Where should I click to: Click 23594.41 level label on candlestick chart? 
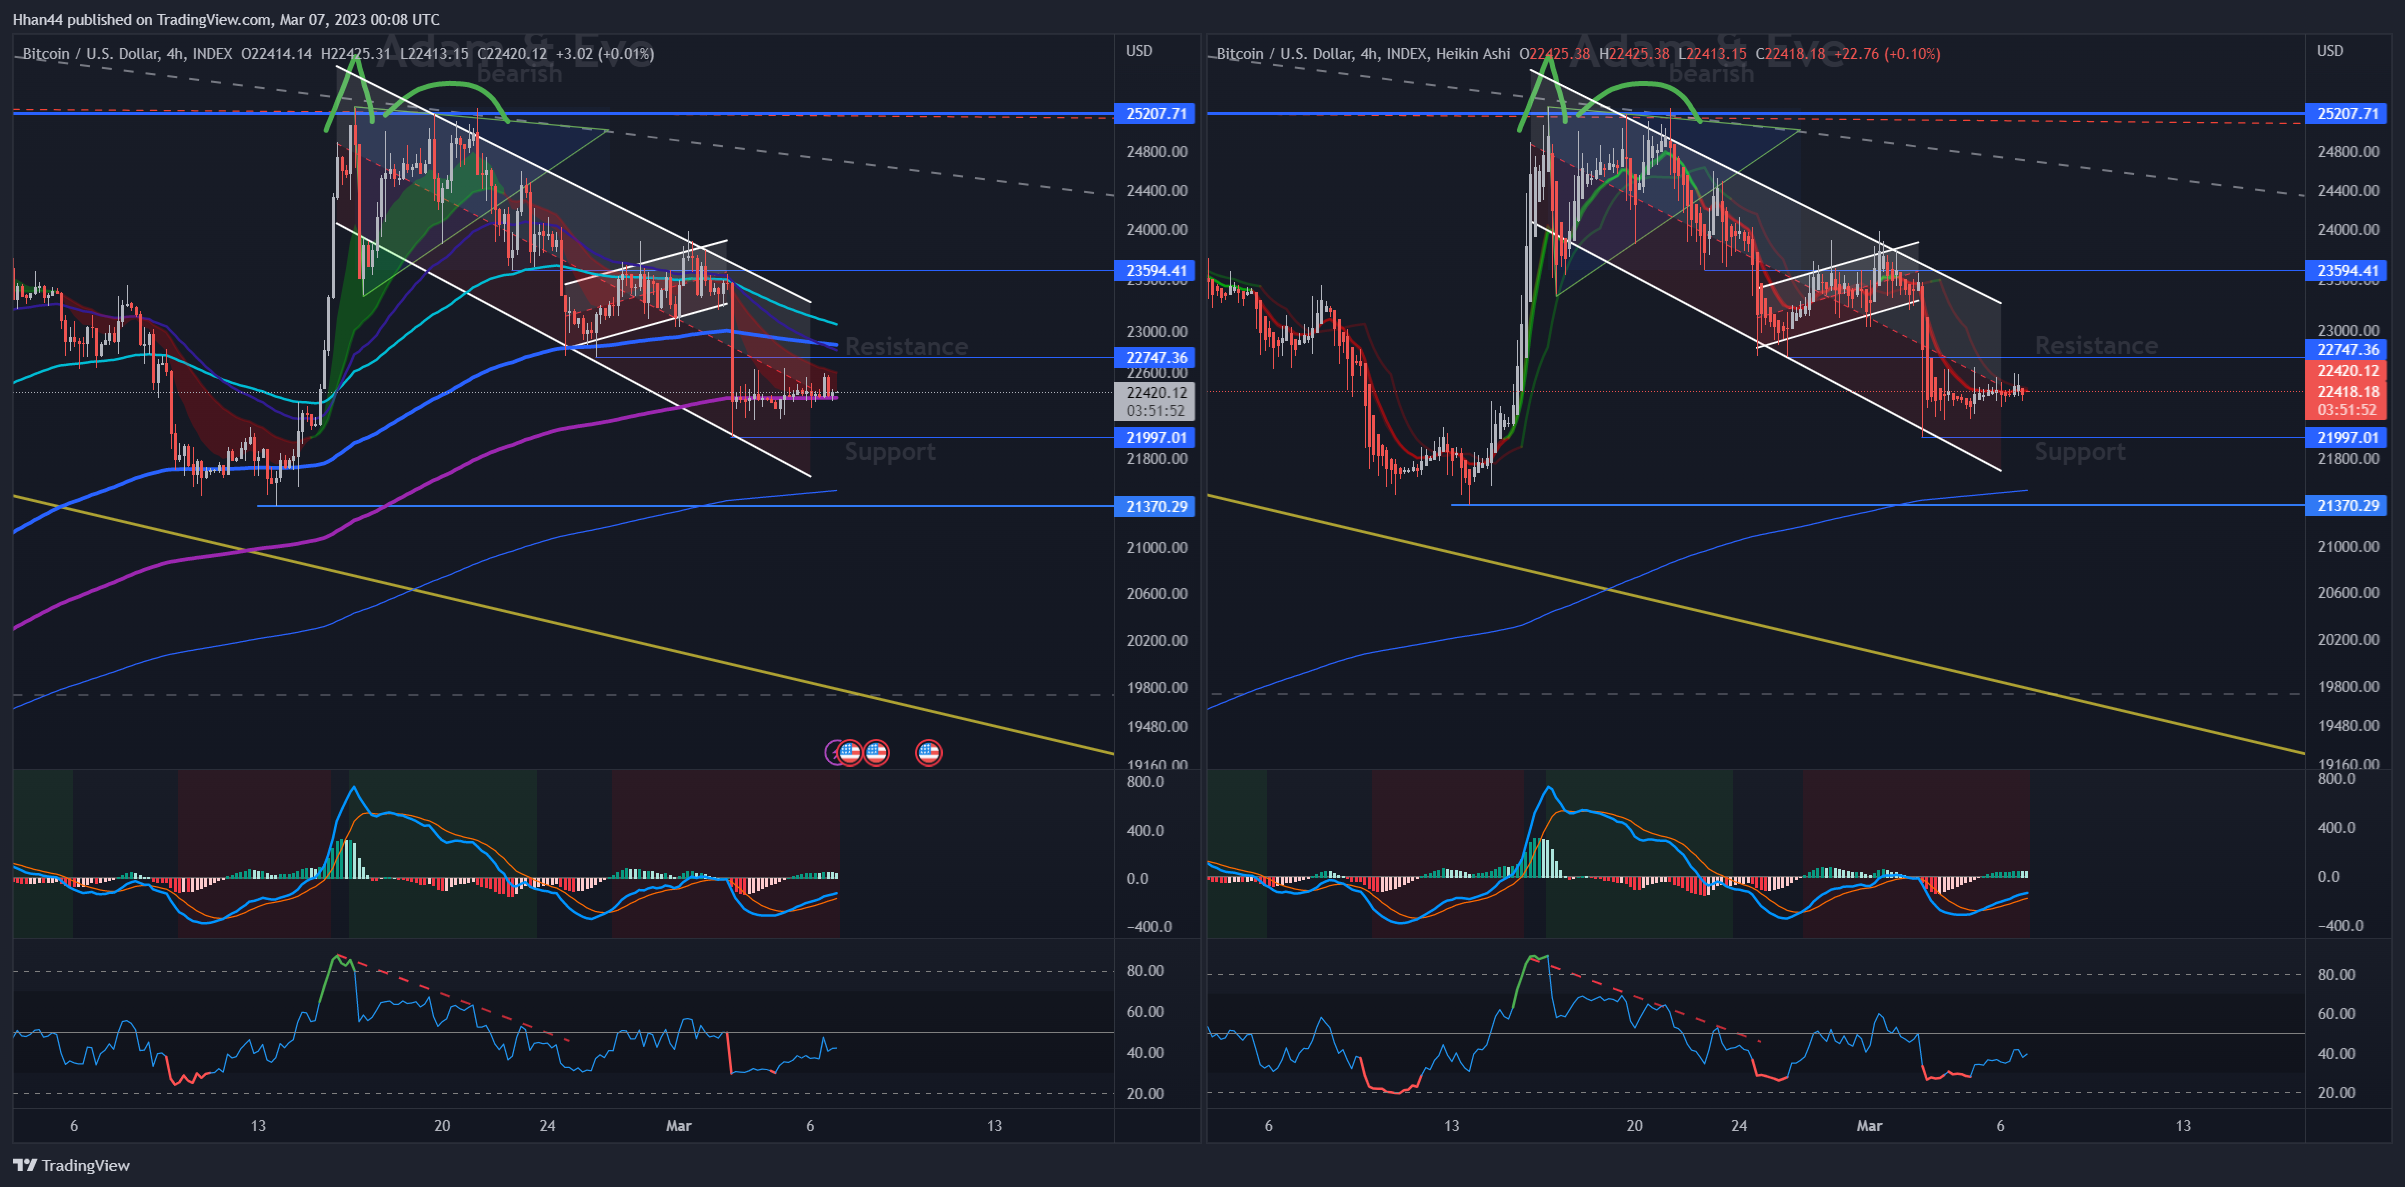pos(1156,270)
